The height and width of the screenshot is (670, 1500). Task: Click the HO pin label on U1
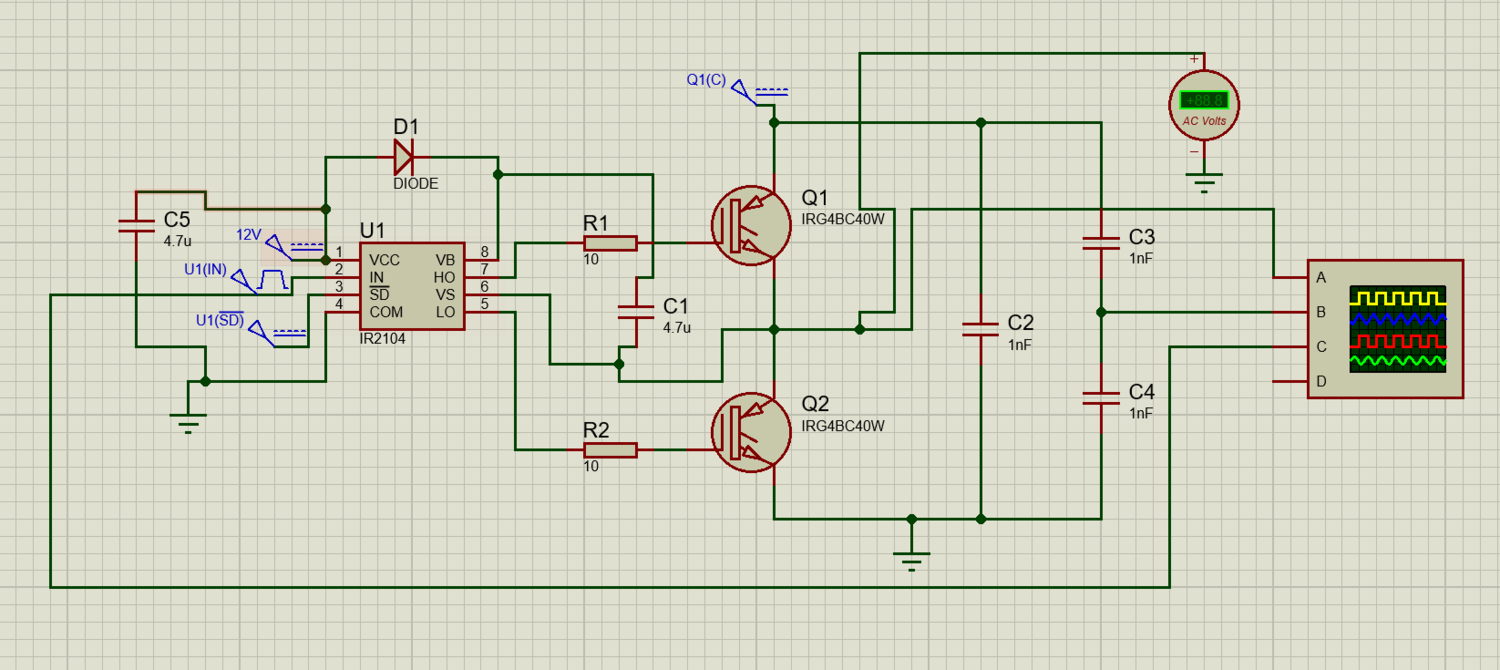tap(445, 277)
